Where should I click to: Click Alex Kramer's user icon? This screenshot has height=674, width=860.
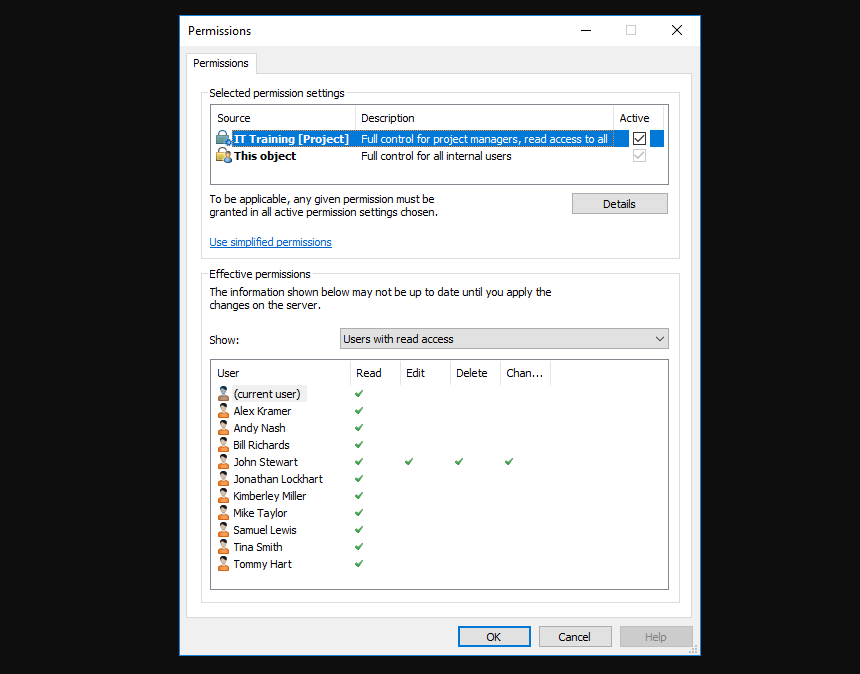223,410
